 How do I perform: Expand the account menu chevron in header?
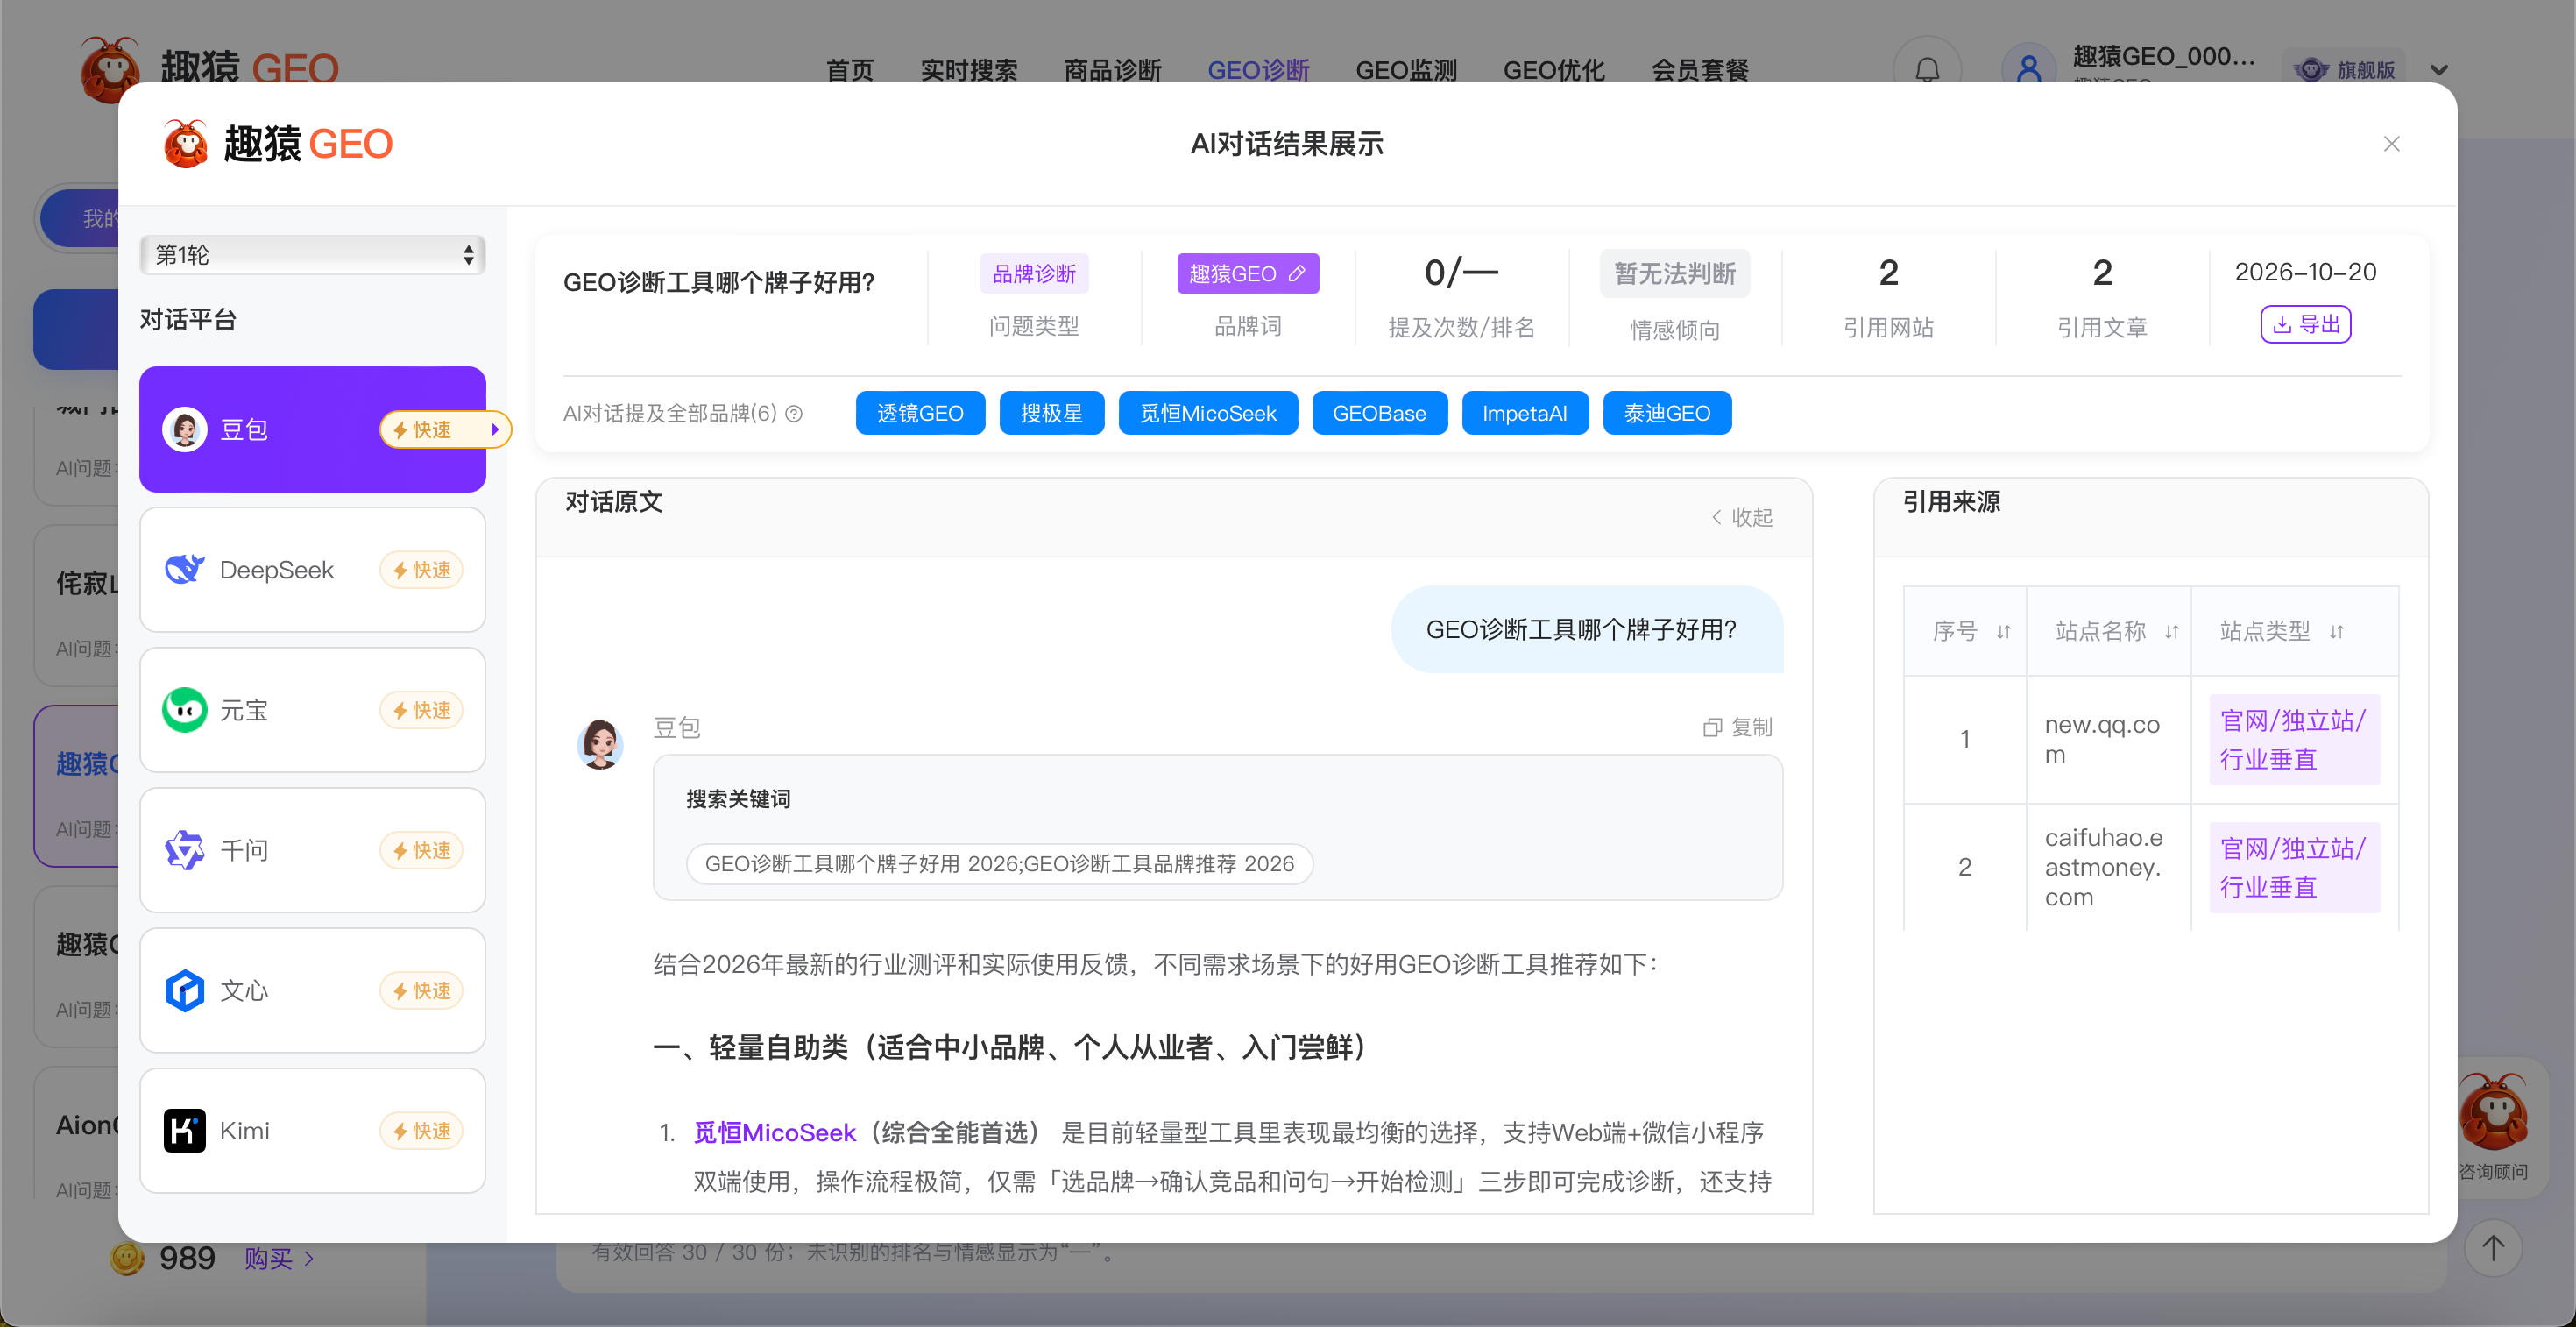pos(2439,70)
